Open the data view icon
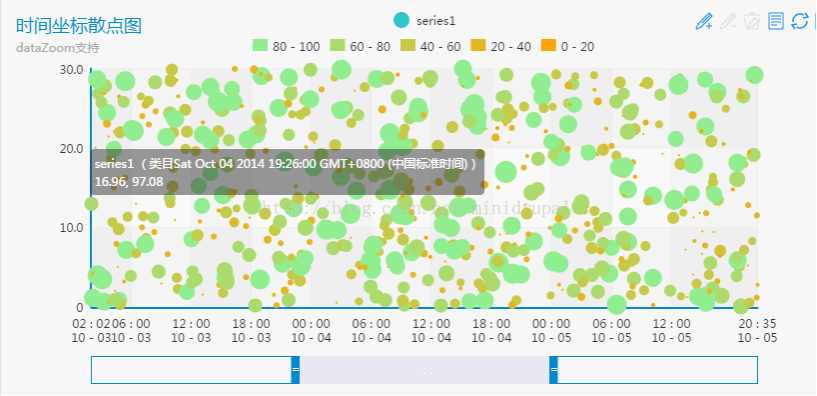The height and width of the screenshot is (396, 817). [776, 21]
